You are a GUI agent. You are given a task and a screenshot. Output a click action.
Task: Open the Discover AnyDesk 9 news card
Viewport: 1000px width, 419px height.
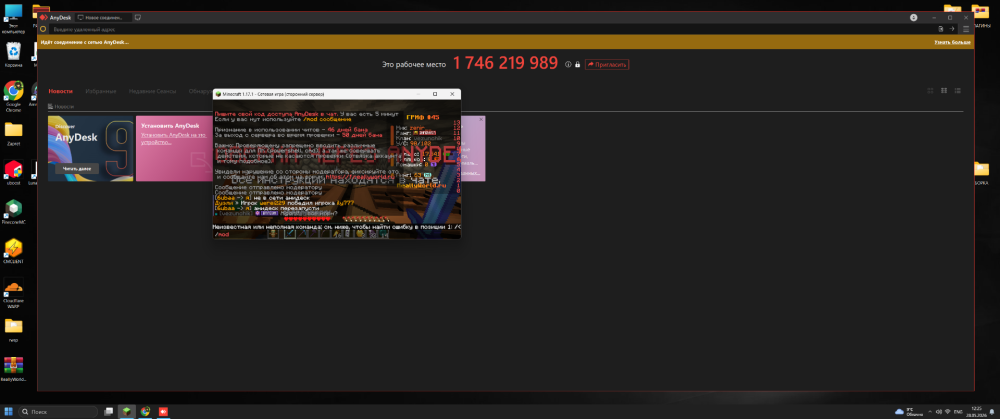pyautogui.click(x=91, y=149)
